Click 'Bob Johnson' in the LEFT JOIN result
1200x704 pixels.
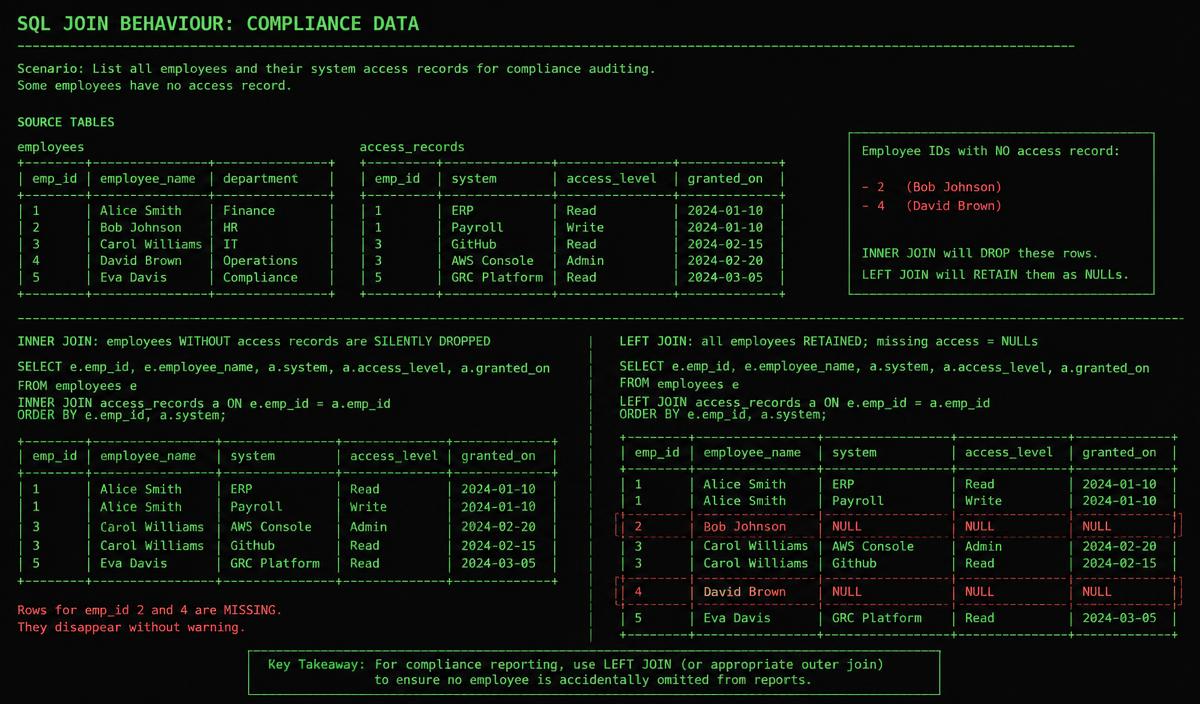(745, 526)
